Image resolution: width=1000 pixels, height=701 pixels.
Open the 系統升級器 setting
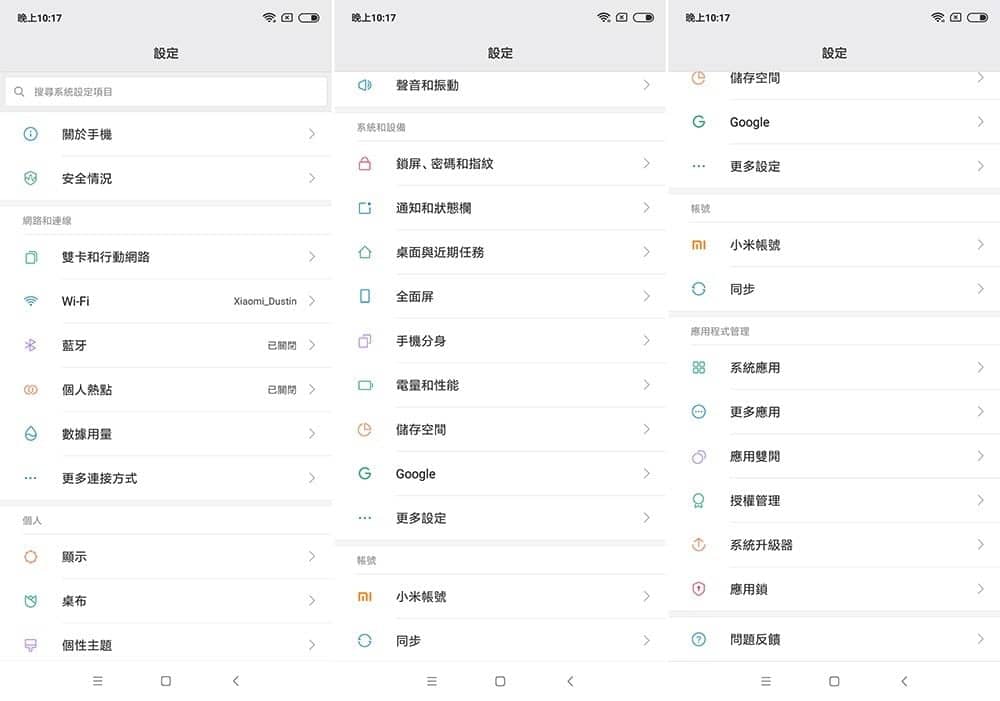834,545
